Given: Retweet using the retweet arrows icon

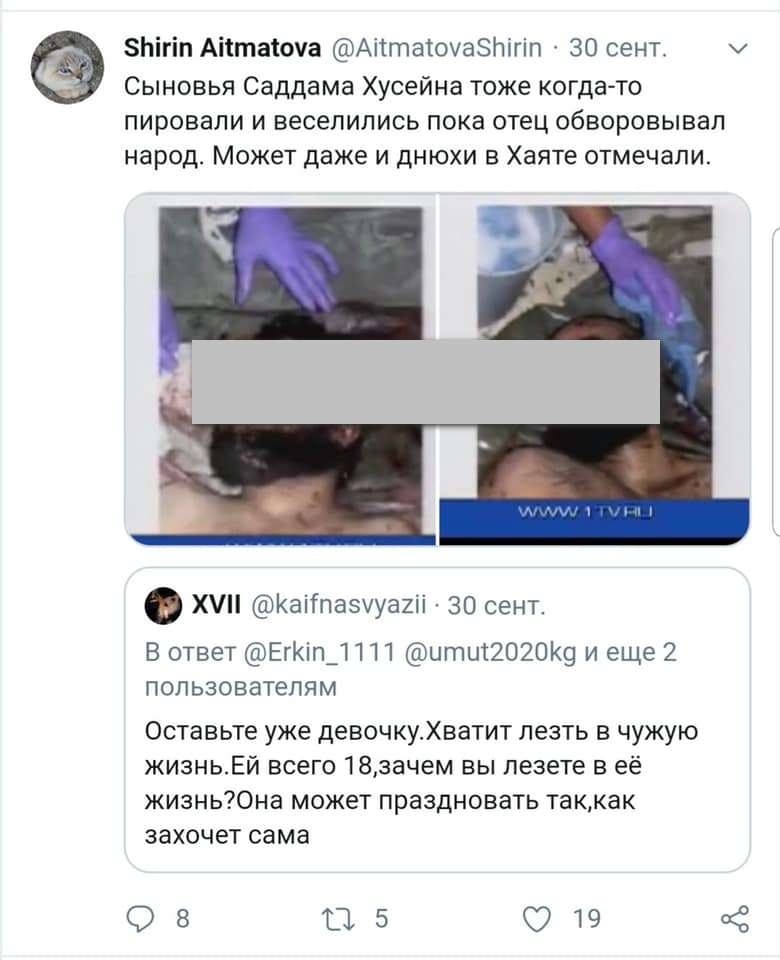Looking at the screenshot, I should [338, 920].
